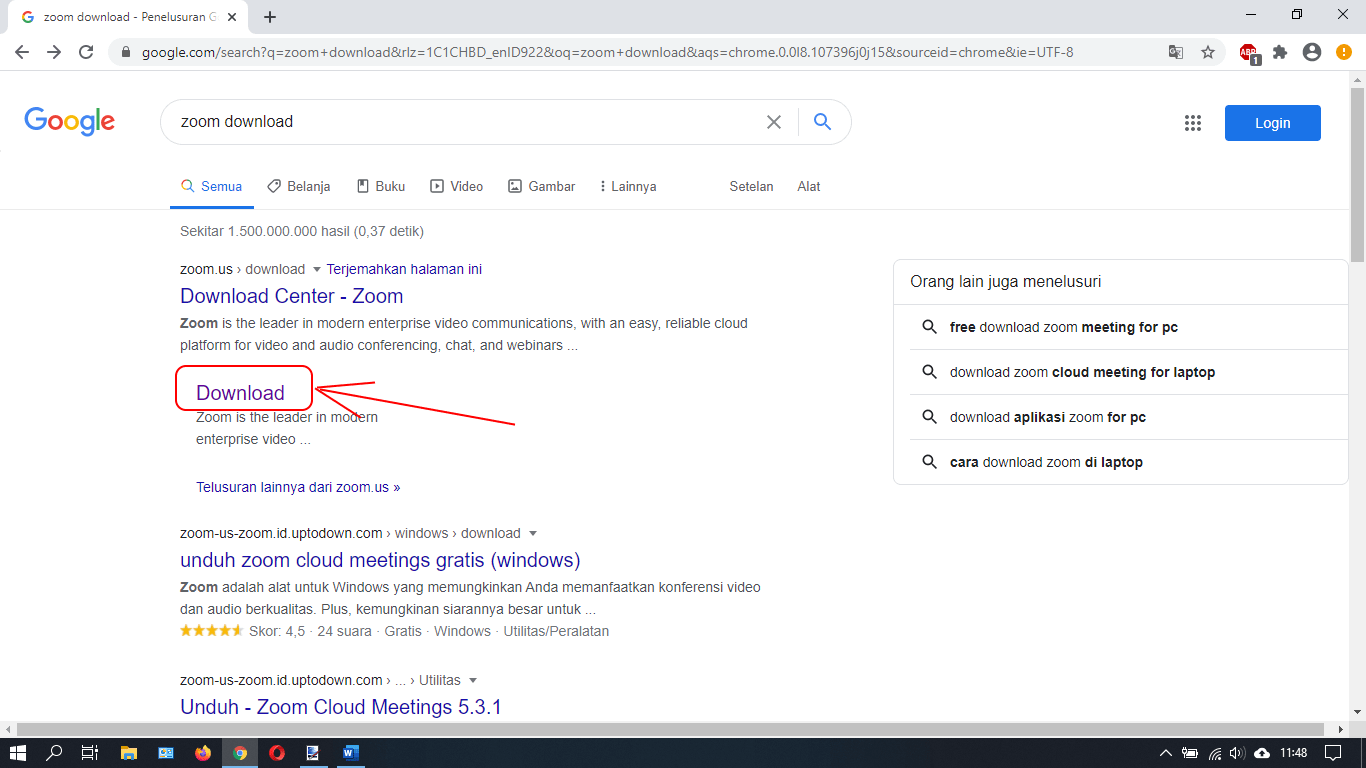
Task: Open the Adblock Plus extension icon
Action: click(1249, 53)
